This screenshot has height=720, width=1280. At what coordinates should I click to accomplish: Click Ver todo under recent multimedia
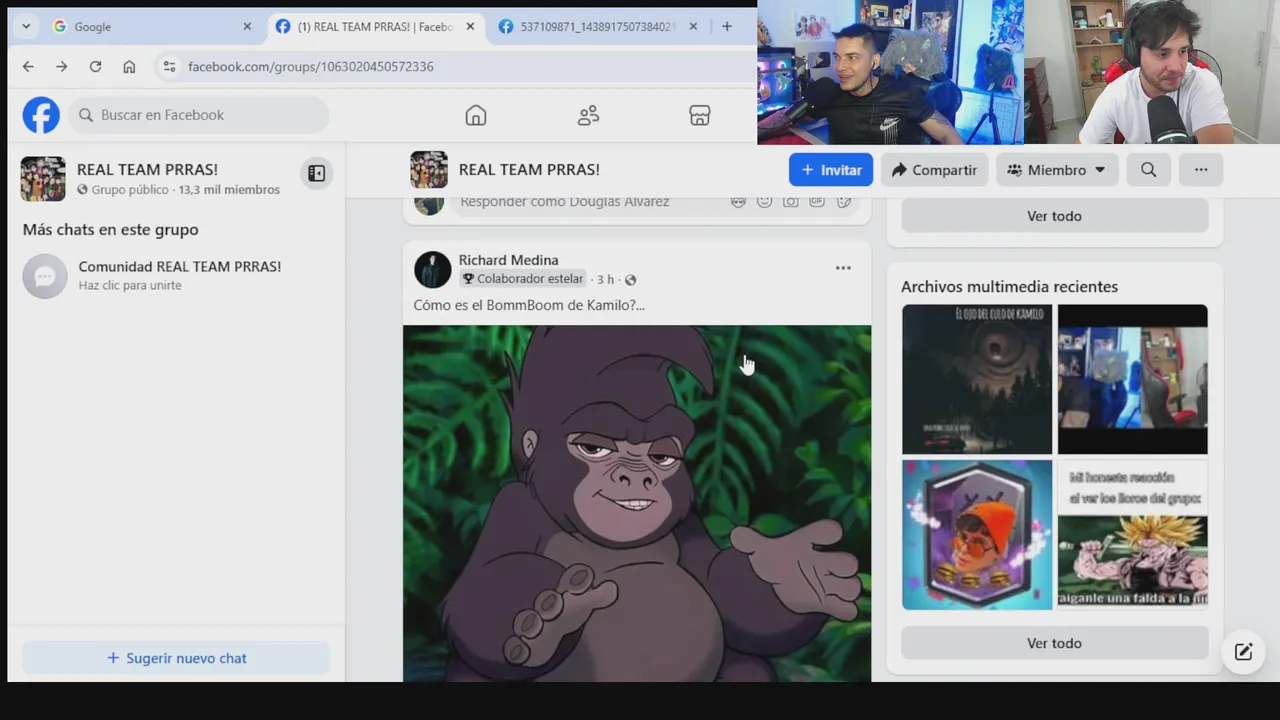click(x=1054, y=643)
